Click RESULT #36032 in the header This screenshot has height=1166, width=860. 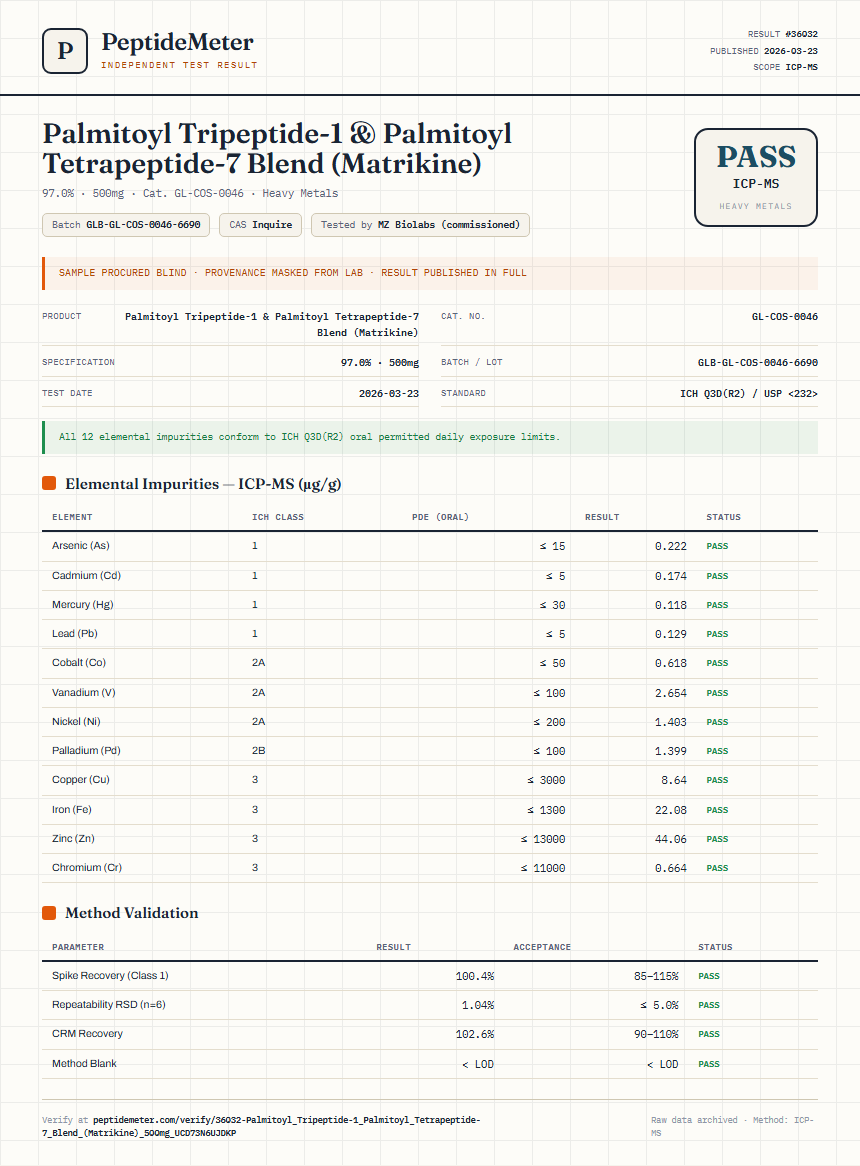(783, 34)
